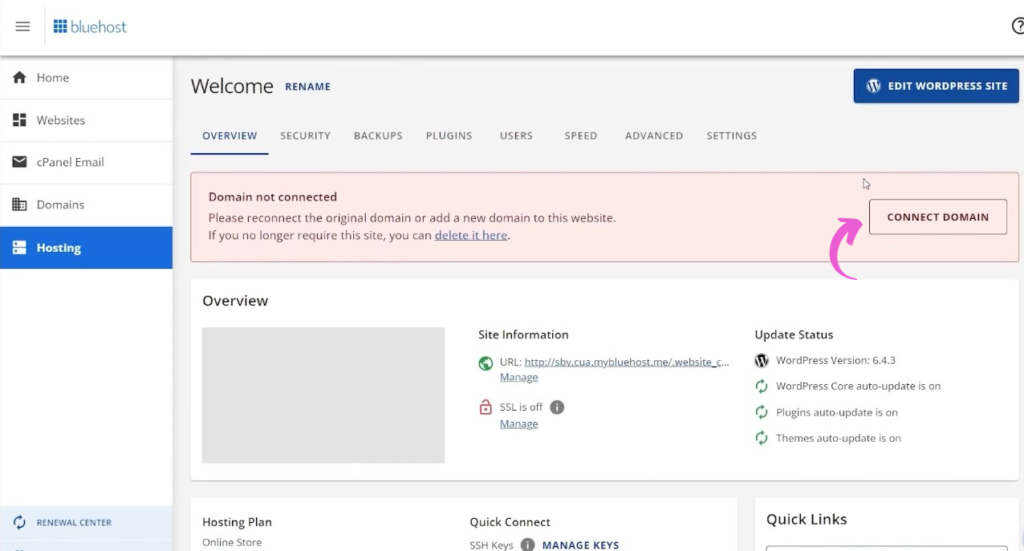Open Websites in the sidebar
The height and width of the screenshot is (551, 1024).
point(86,120)
